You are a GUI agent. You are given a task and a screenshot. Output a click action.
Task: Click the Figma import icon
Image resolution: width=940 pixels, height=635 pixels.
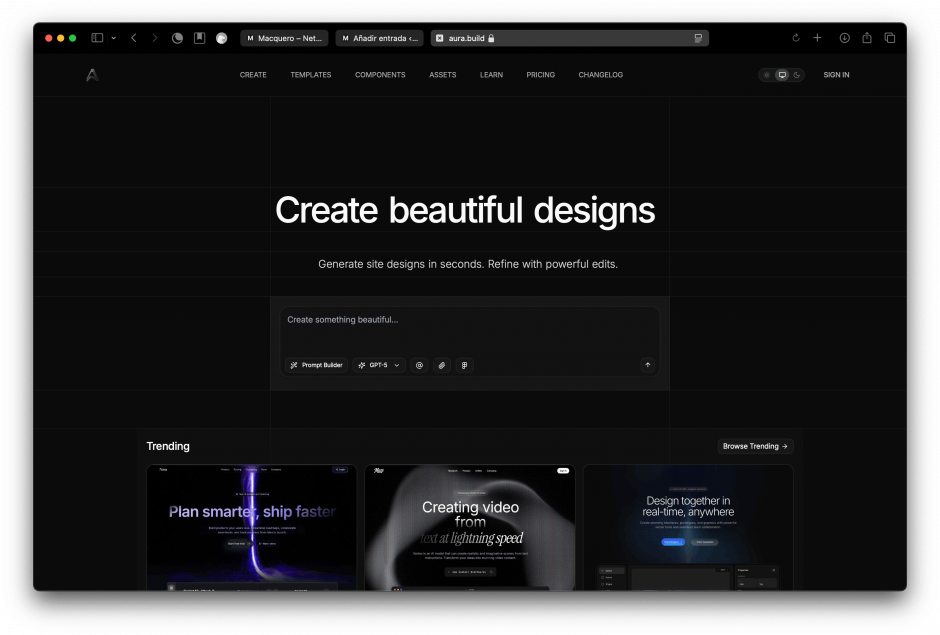click(464, 365)
